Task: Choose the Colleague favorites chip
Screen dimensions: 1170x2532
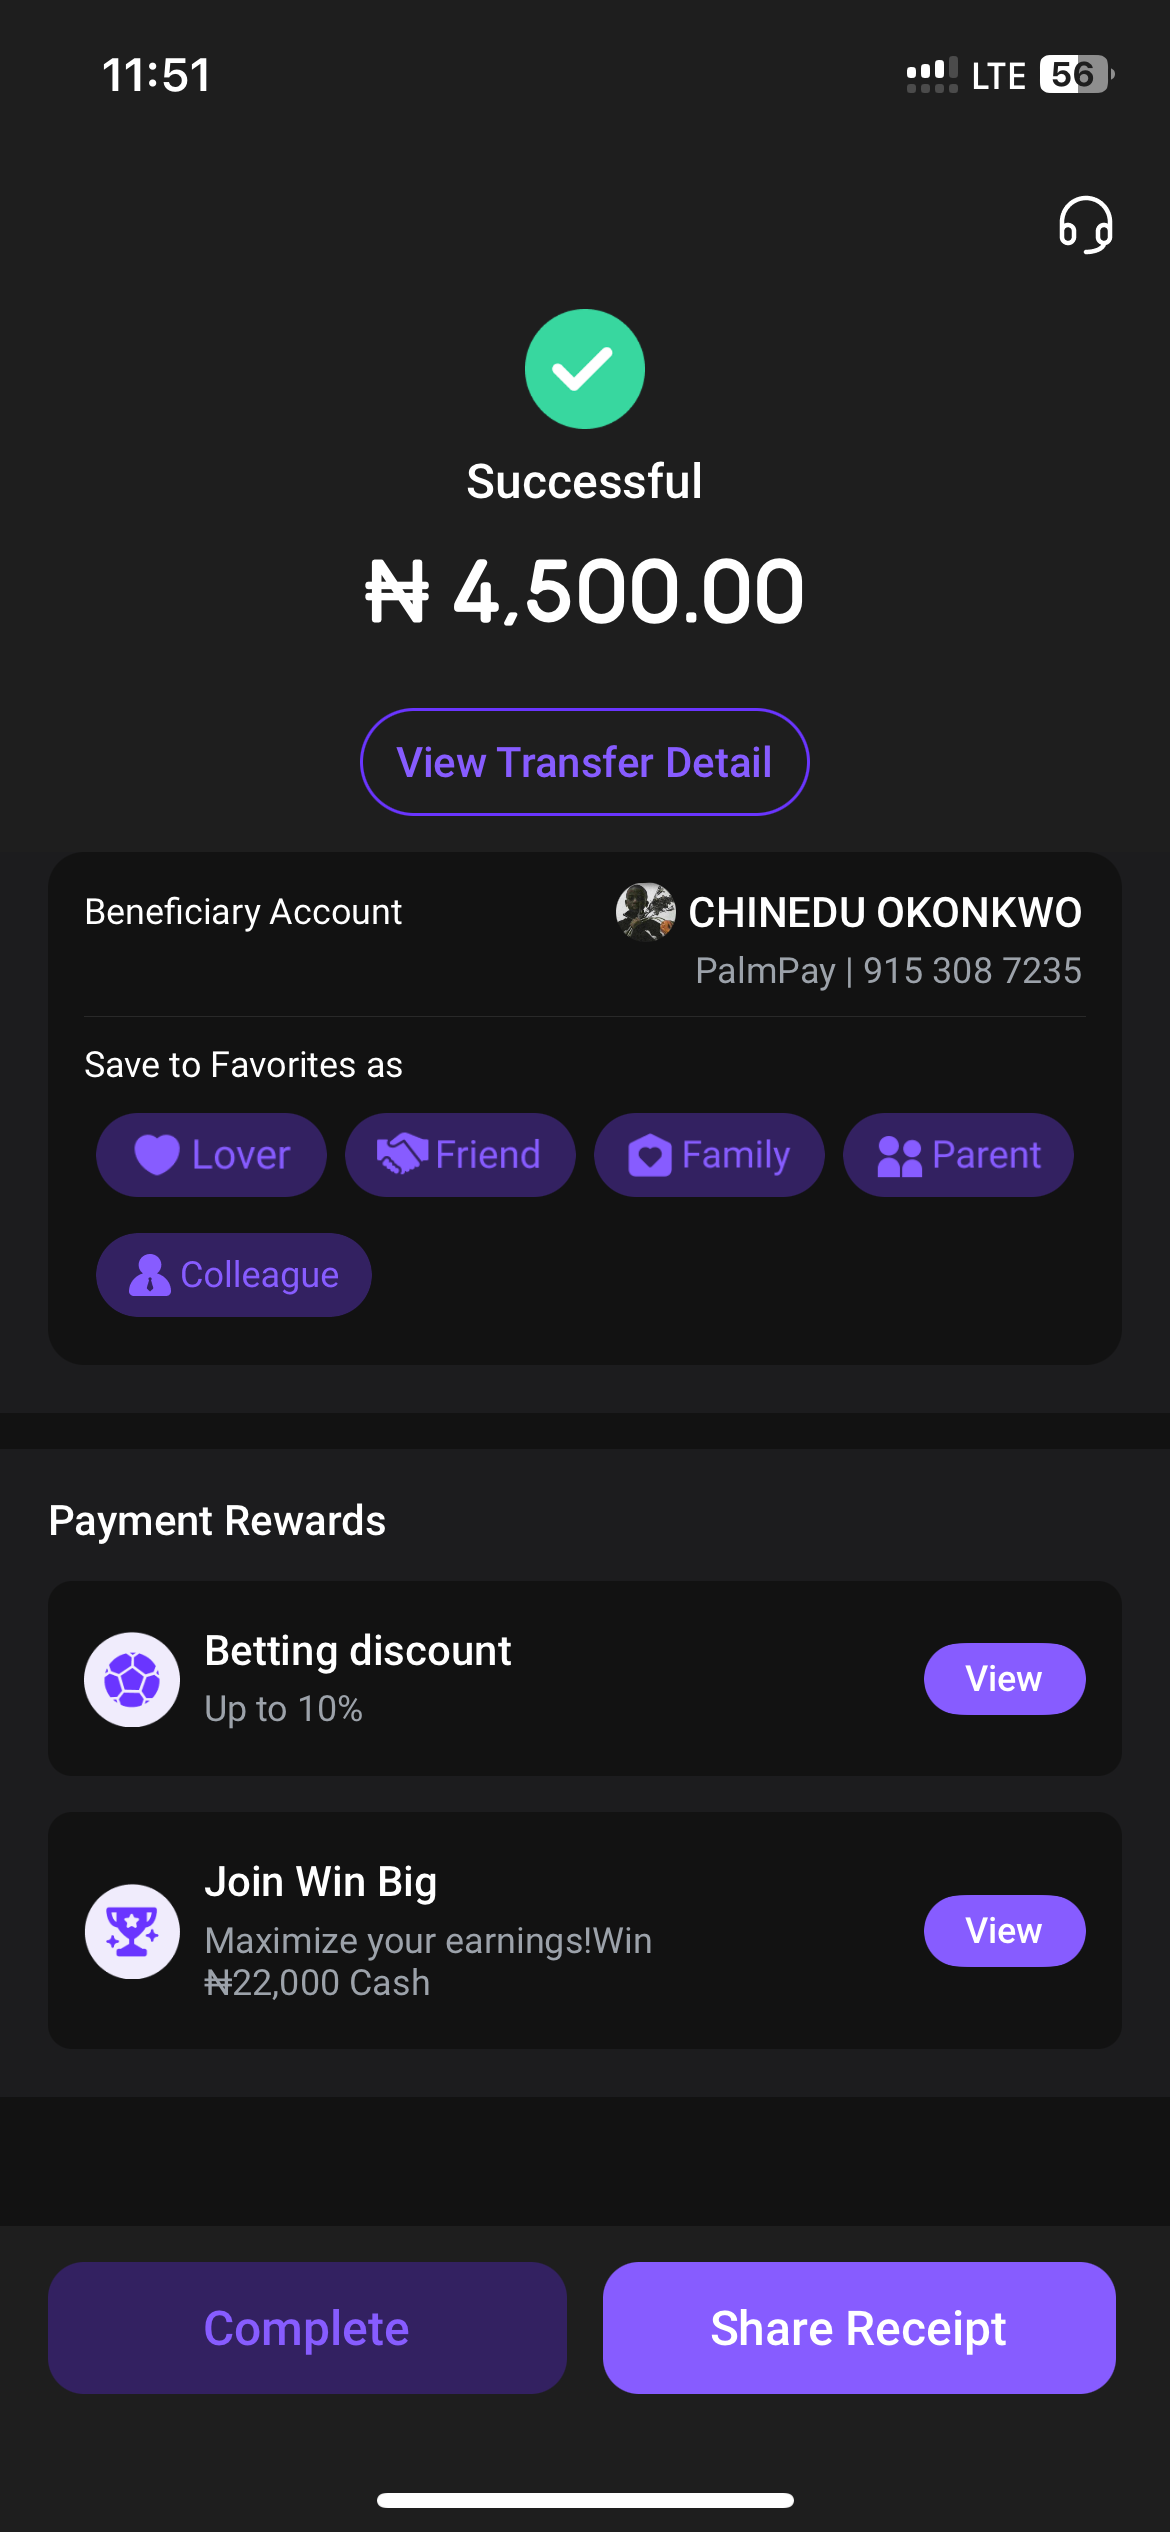Action: [x=234, y=1275]
